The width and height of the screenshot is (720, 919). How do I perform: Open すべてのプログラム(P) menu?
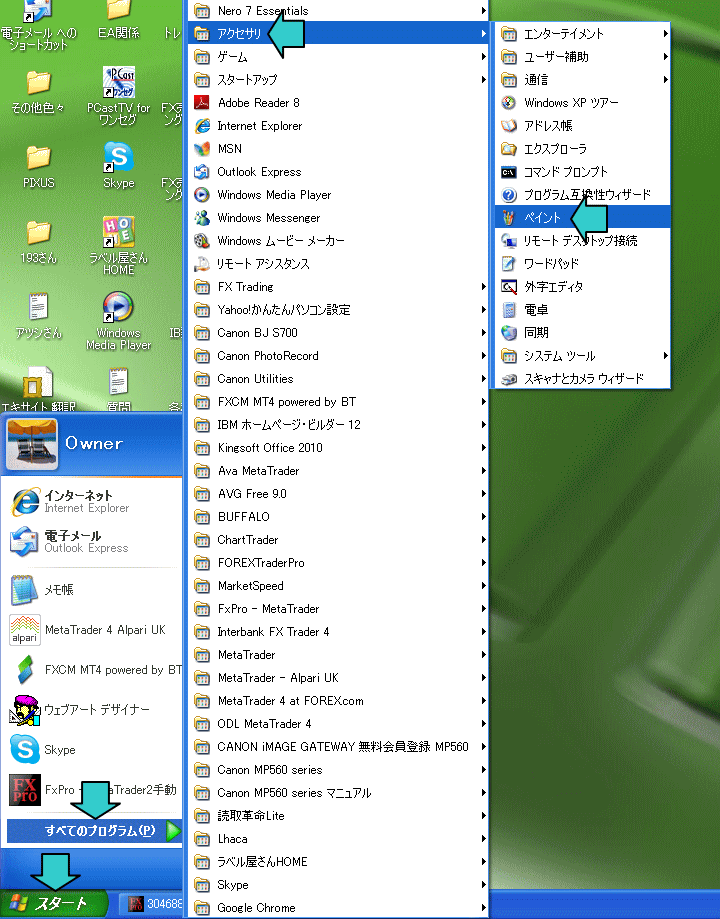tap(94, 830)
